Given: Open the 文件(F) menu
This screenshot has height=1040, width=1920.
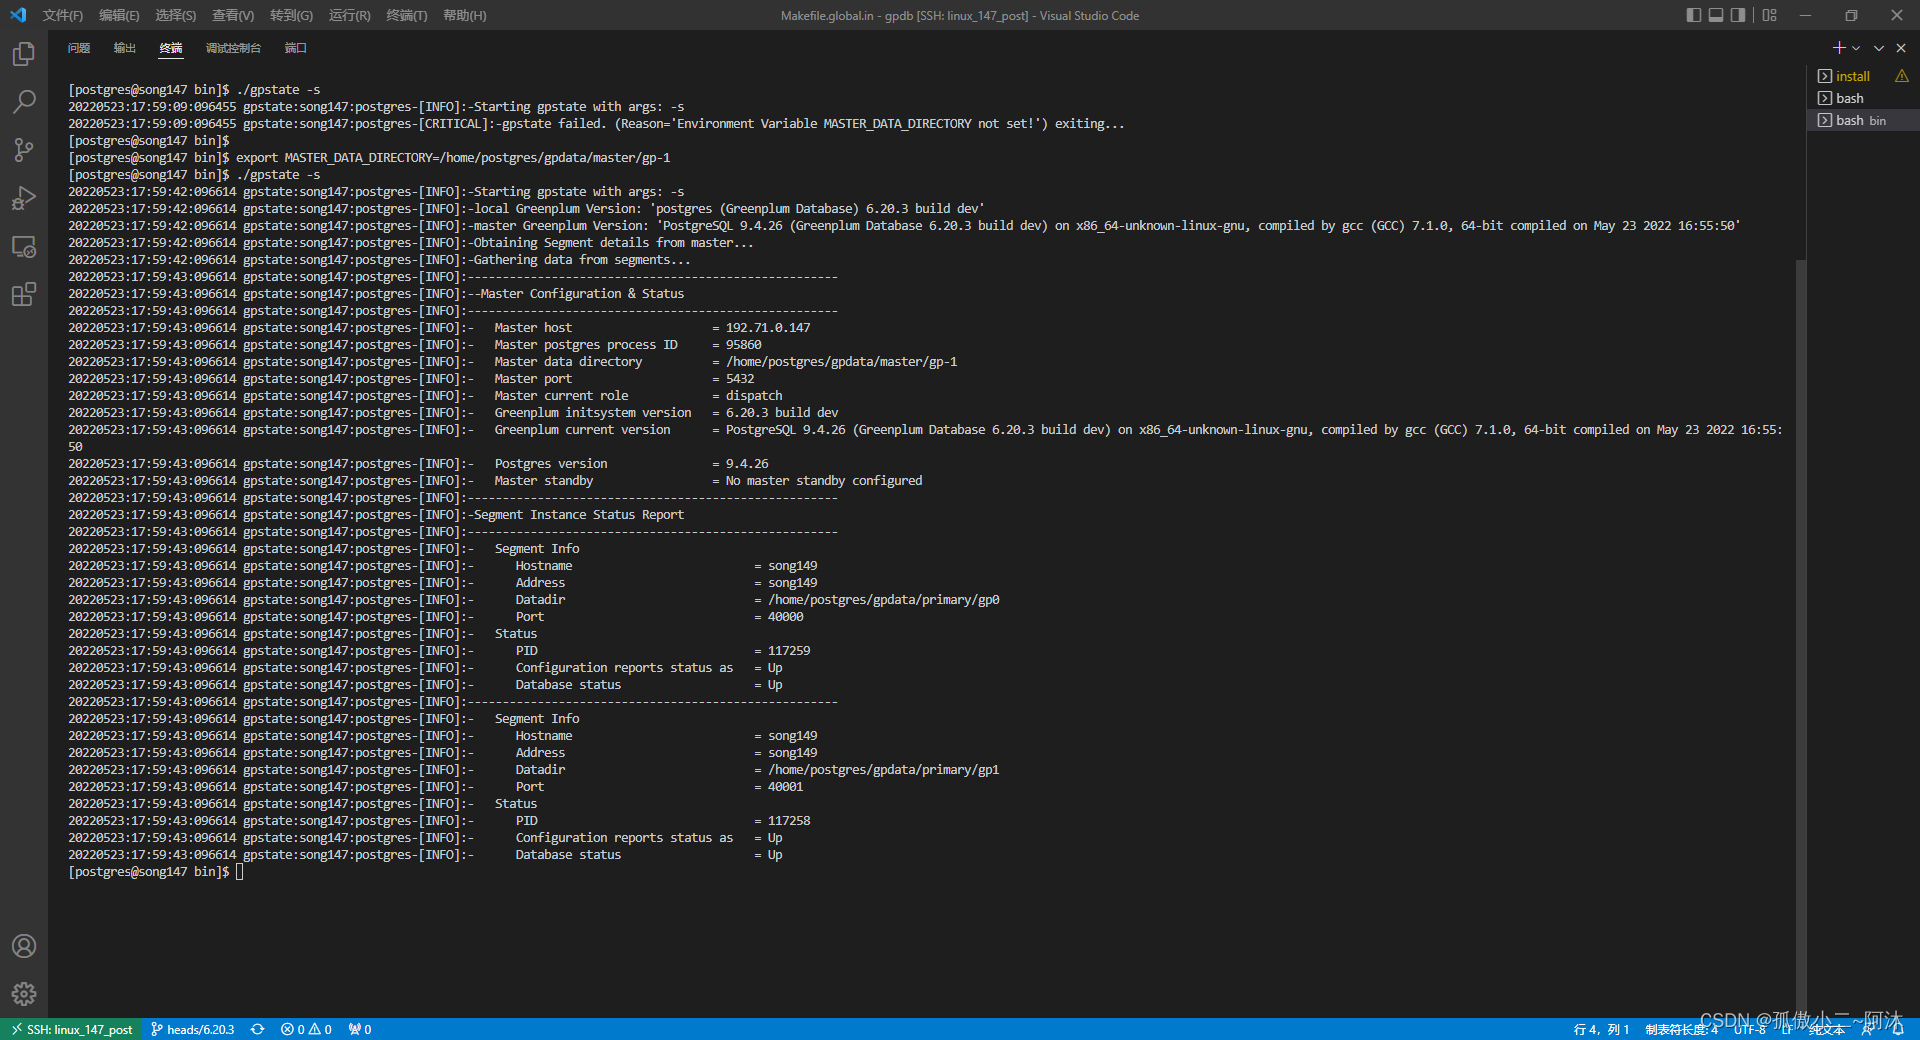Looking at the screenshot, I should click(x=63, y=15).
